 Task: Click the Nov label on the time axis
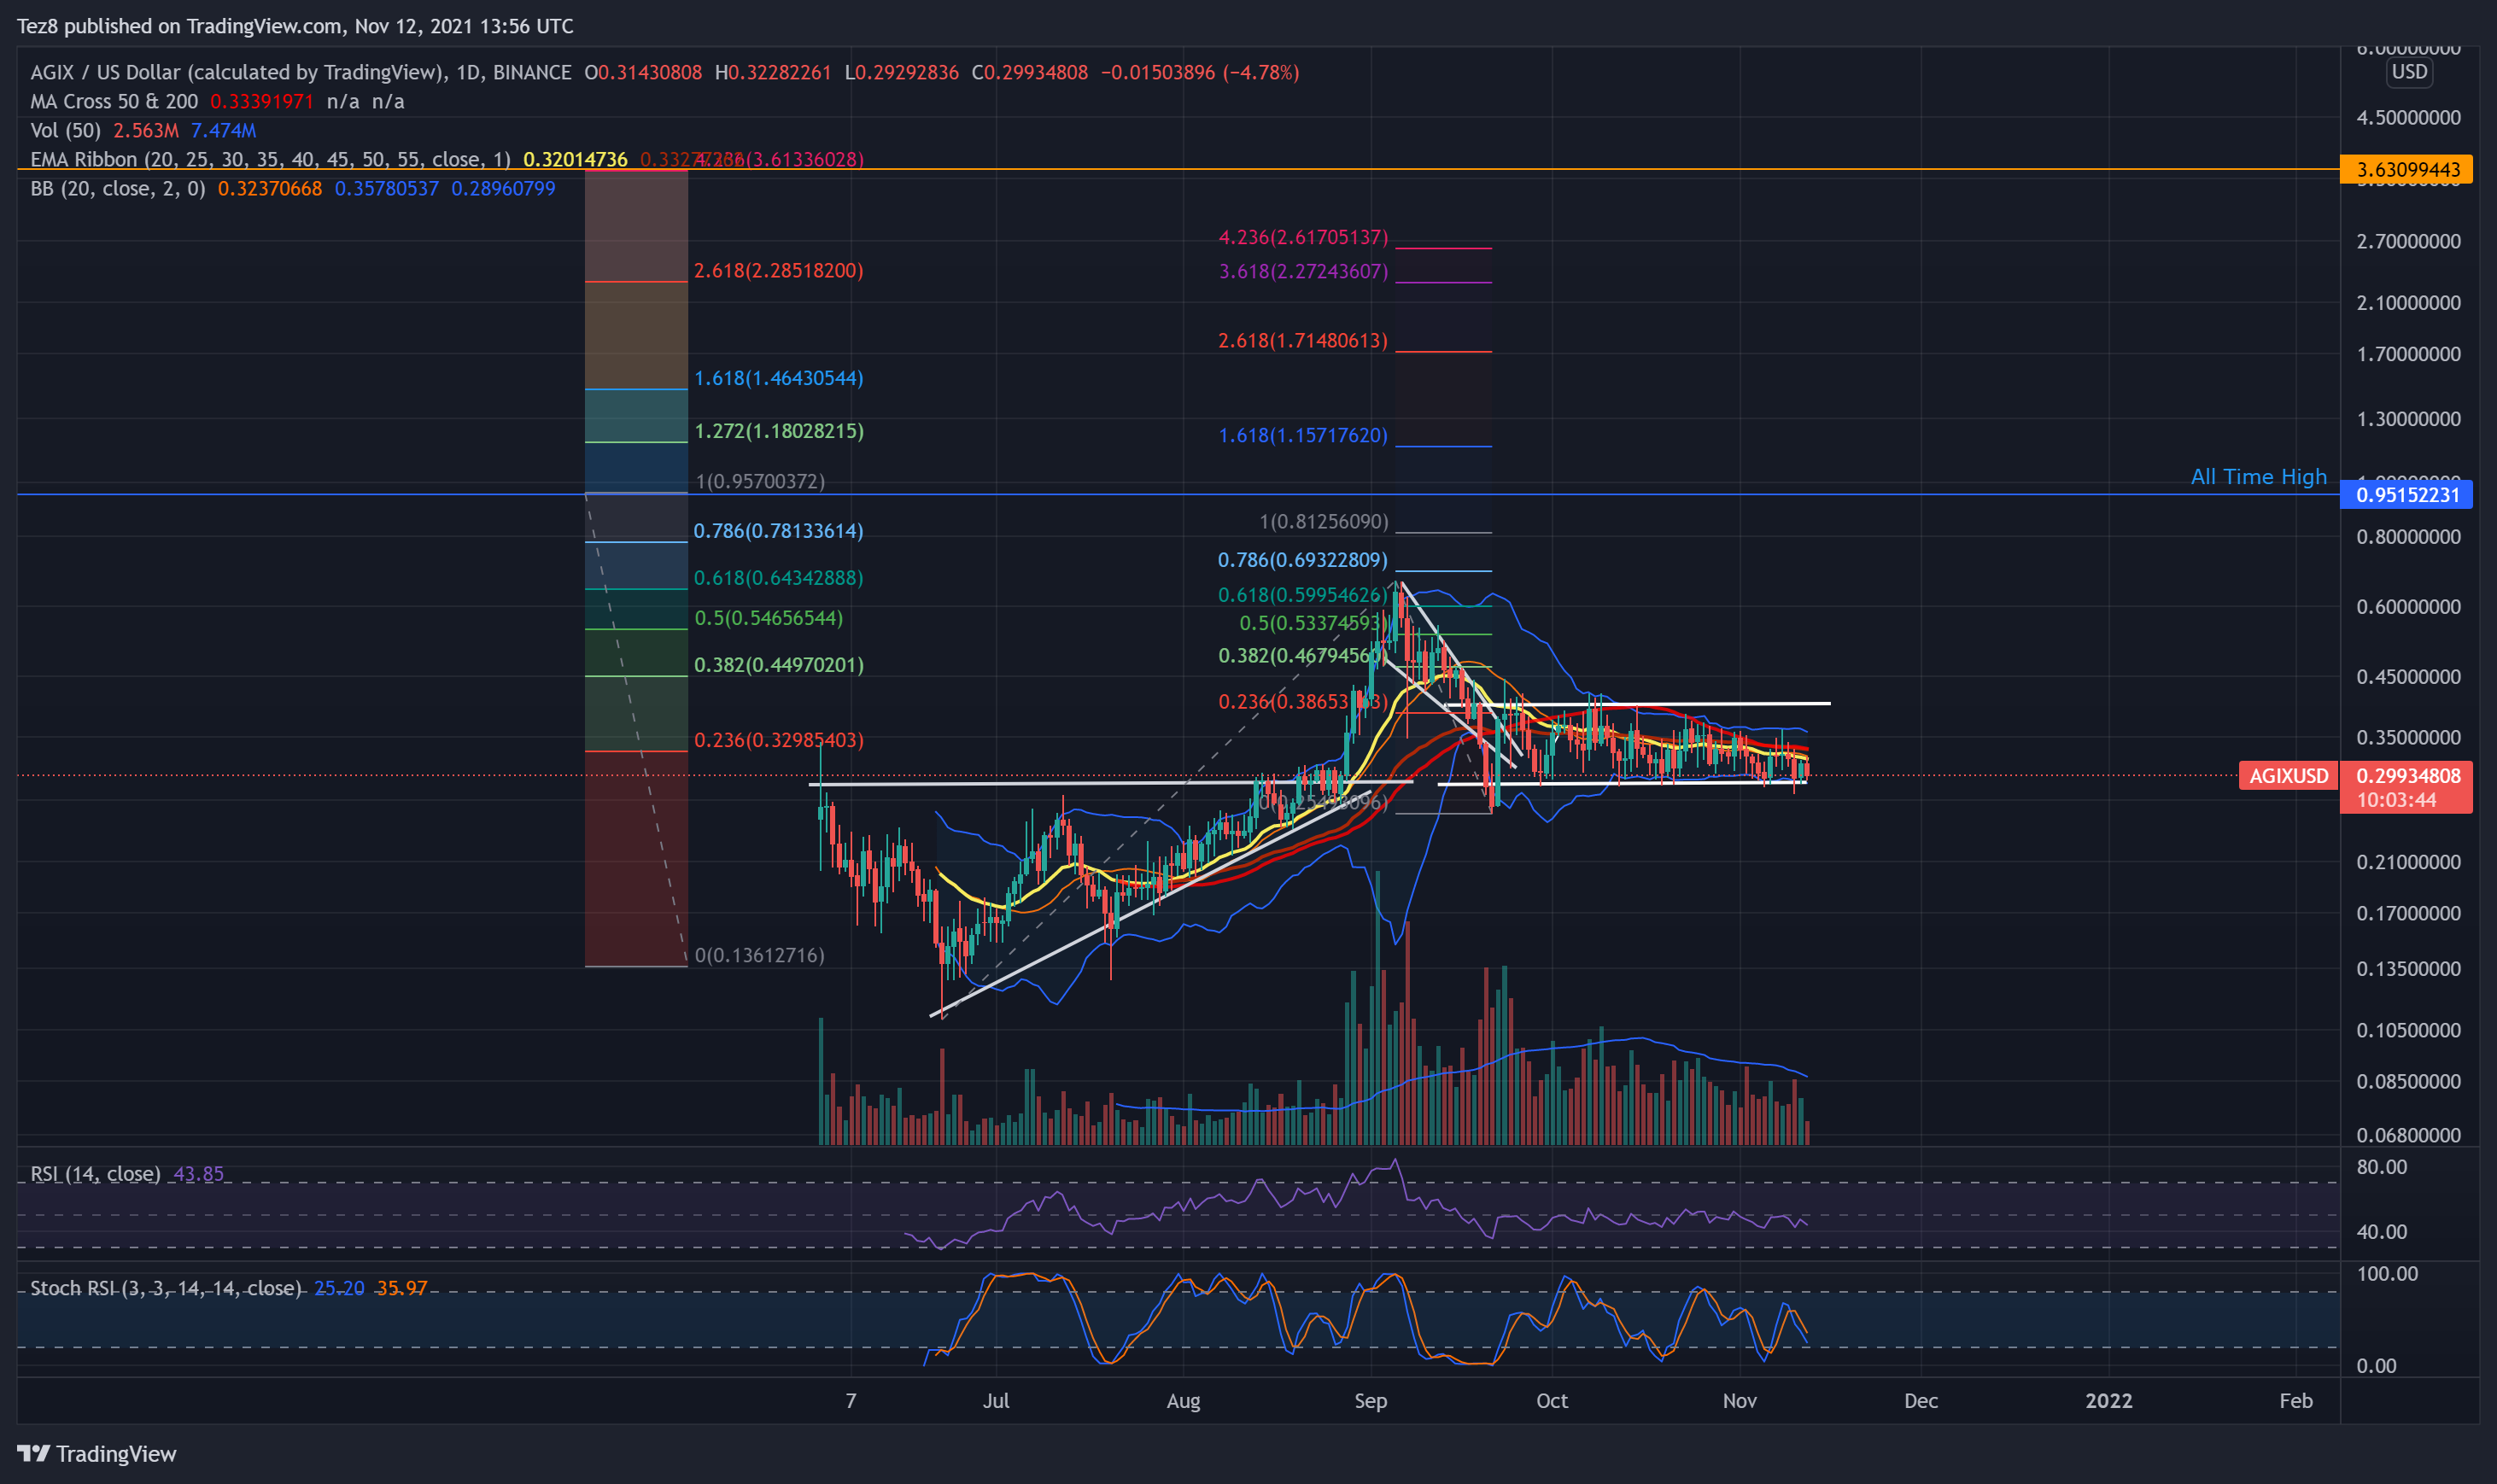[1739, 1400]
